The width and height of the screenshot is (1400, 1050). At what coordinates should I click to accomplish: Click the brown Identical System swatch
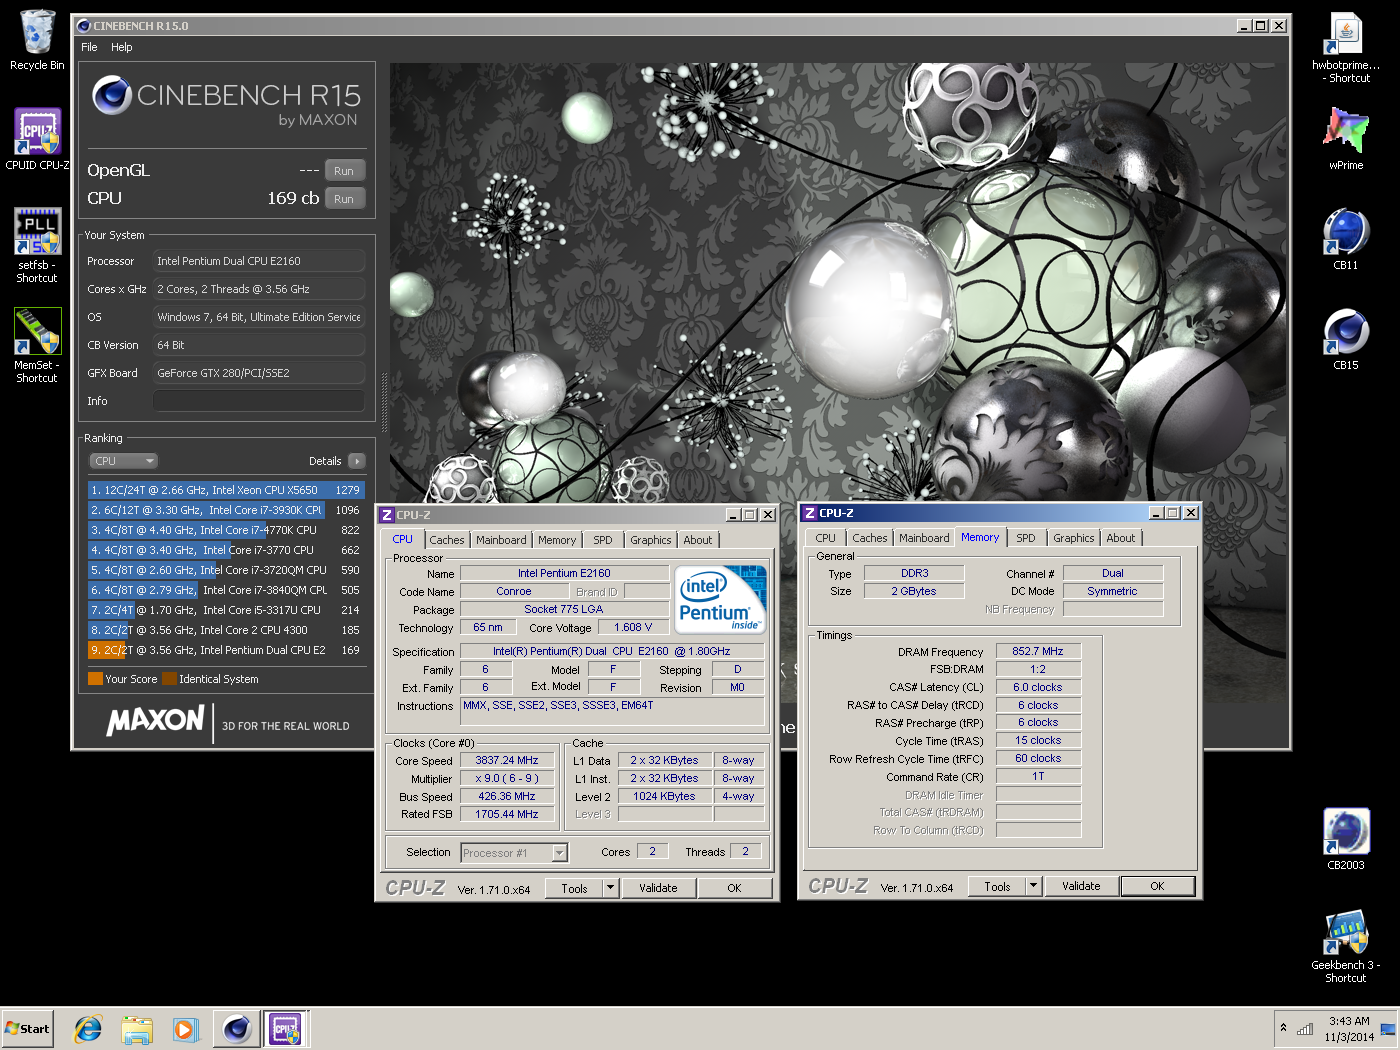(169, 679)
